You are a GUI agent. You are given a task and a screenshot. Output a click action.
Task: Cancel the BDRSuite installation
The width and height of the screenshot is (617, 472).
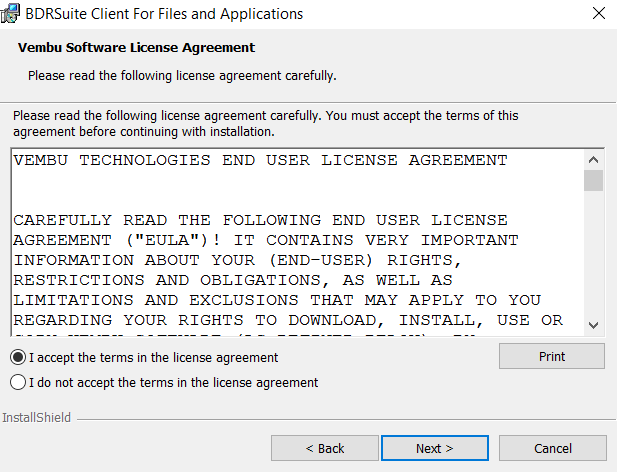[x=553, y=448]
